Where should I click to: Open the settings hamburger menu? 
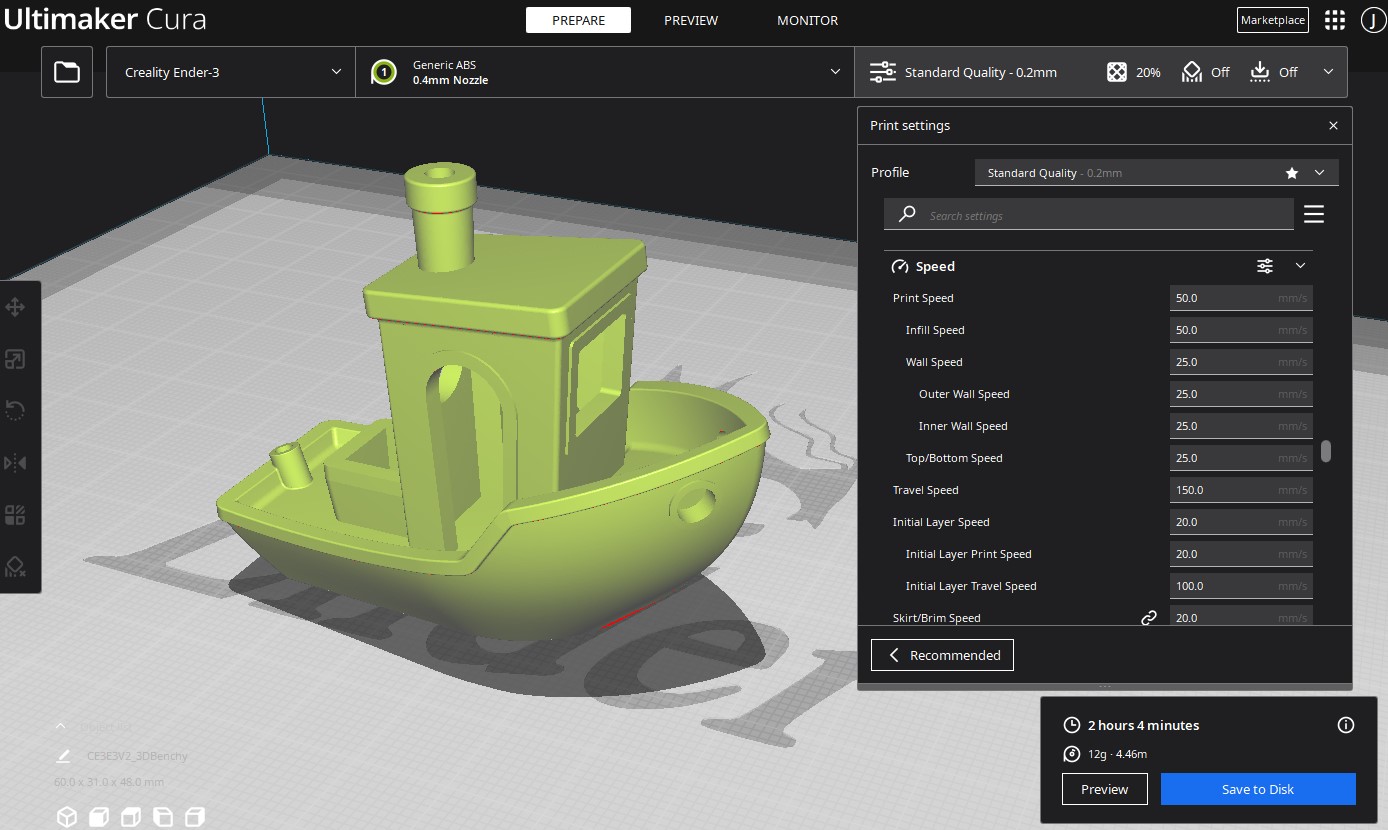point(1314,214)
